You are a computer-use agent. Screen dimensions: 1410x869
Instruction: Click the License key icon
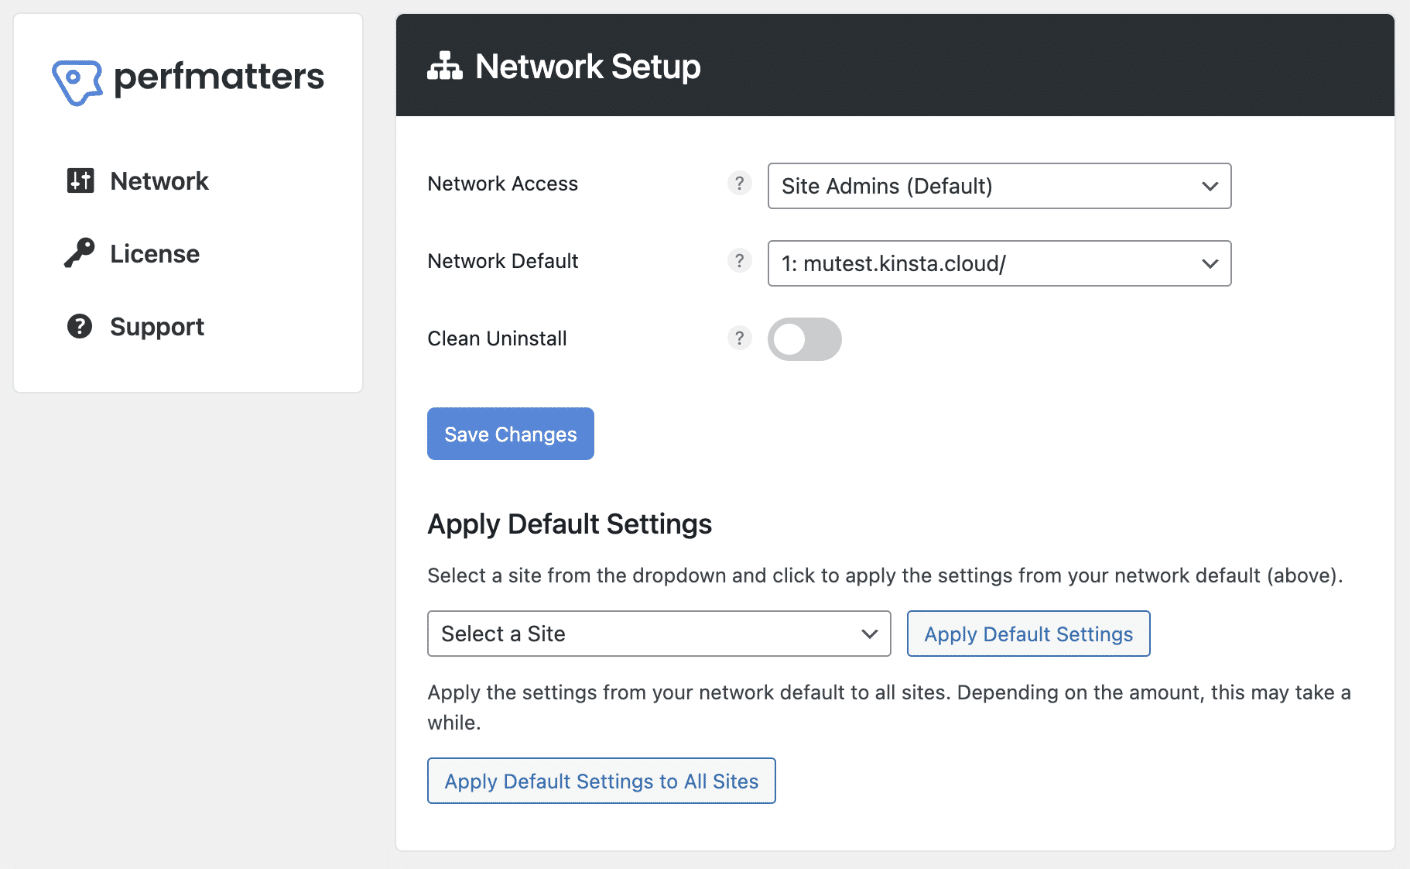[80, 254]
